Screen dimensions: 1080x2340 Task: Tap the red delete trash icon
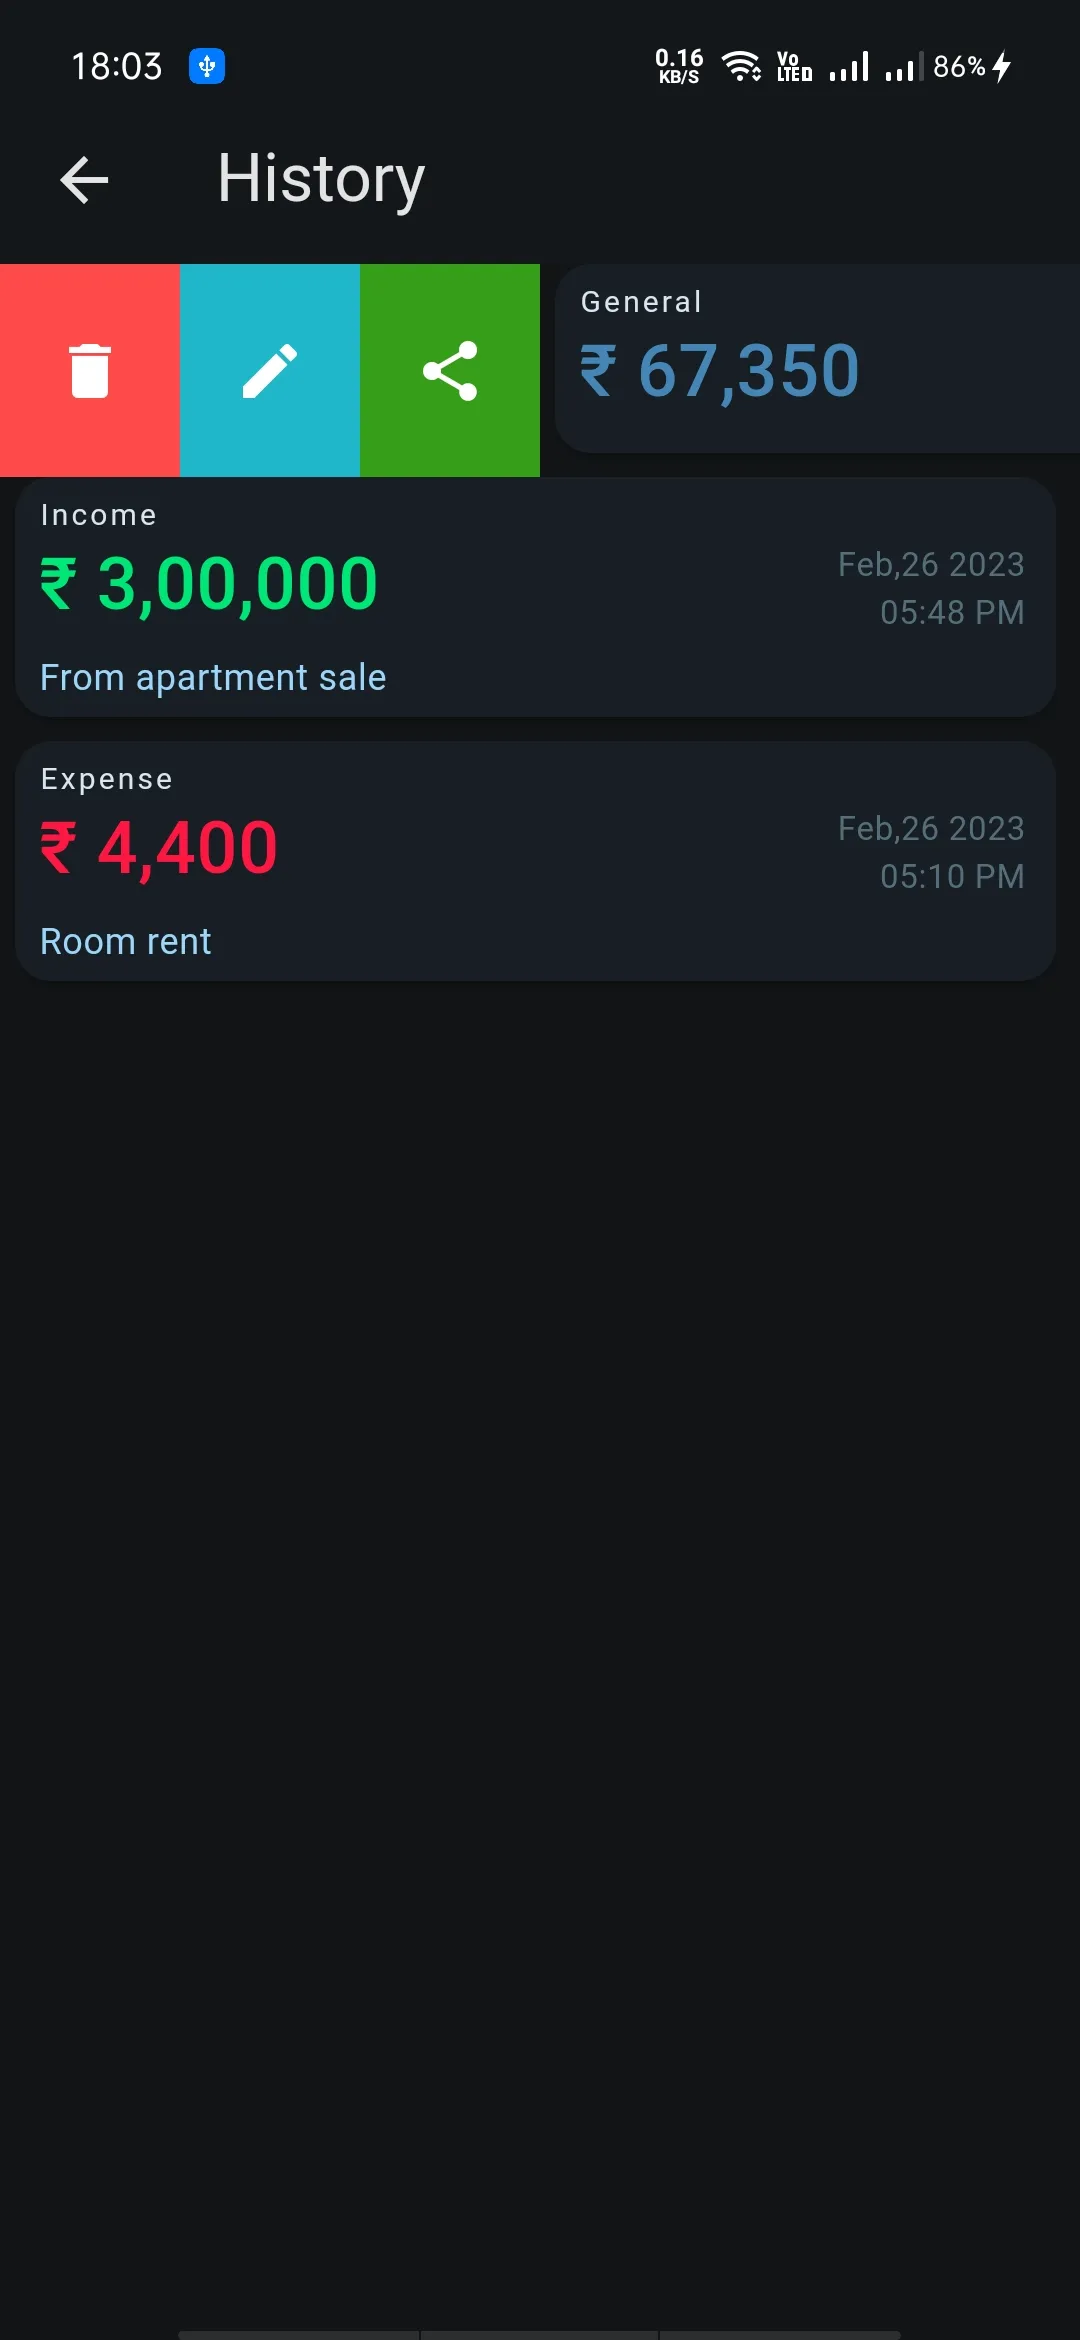[90, 371]
